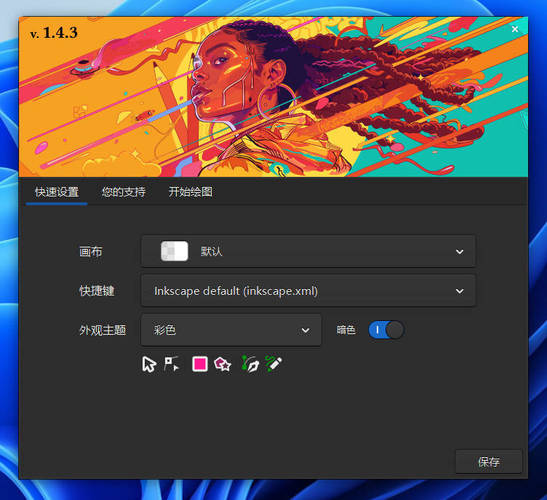Open the 快捷键 keyboard shortcuts dropdown

pyautogui.click(x=308, y=291)
